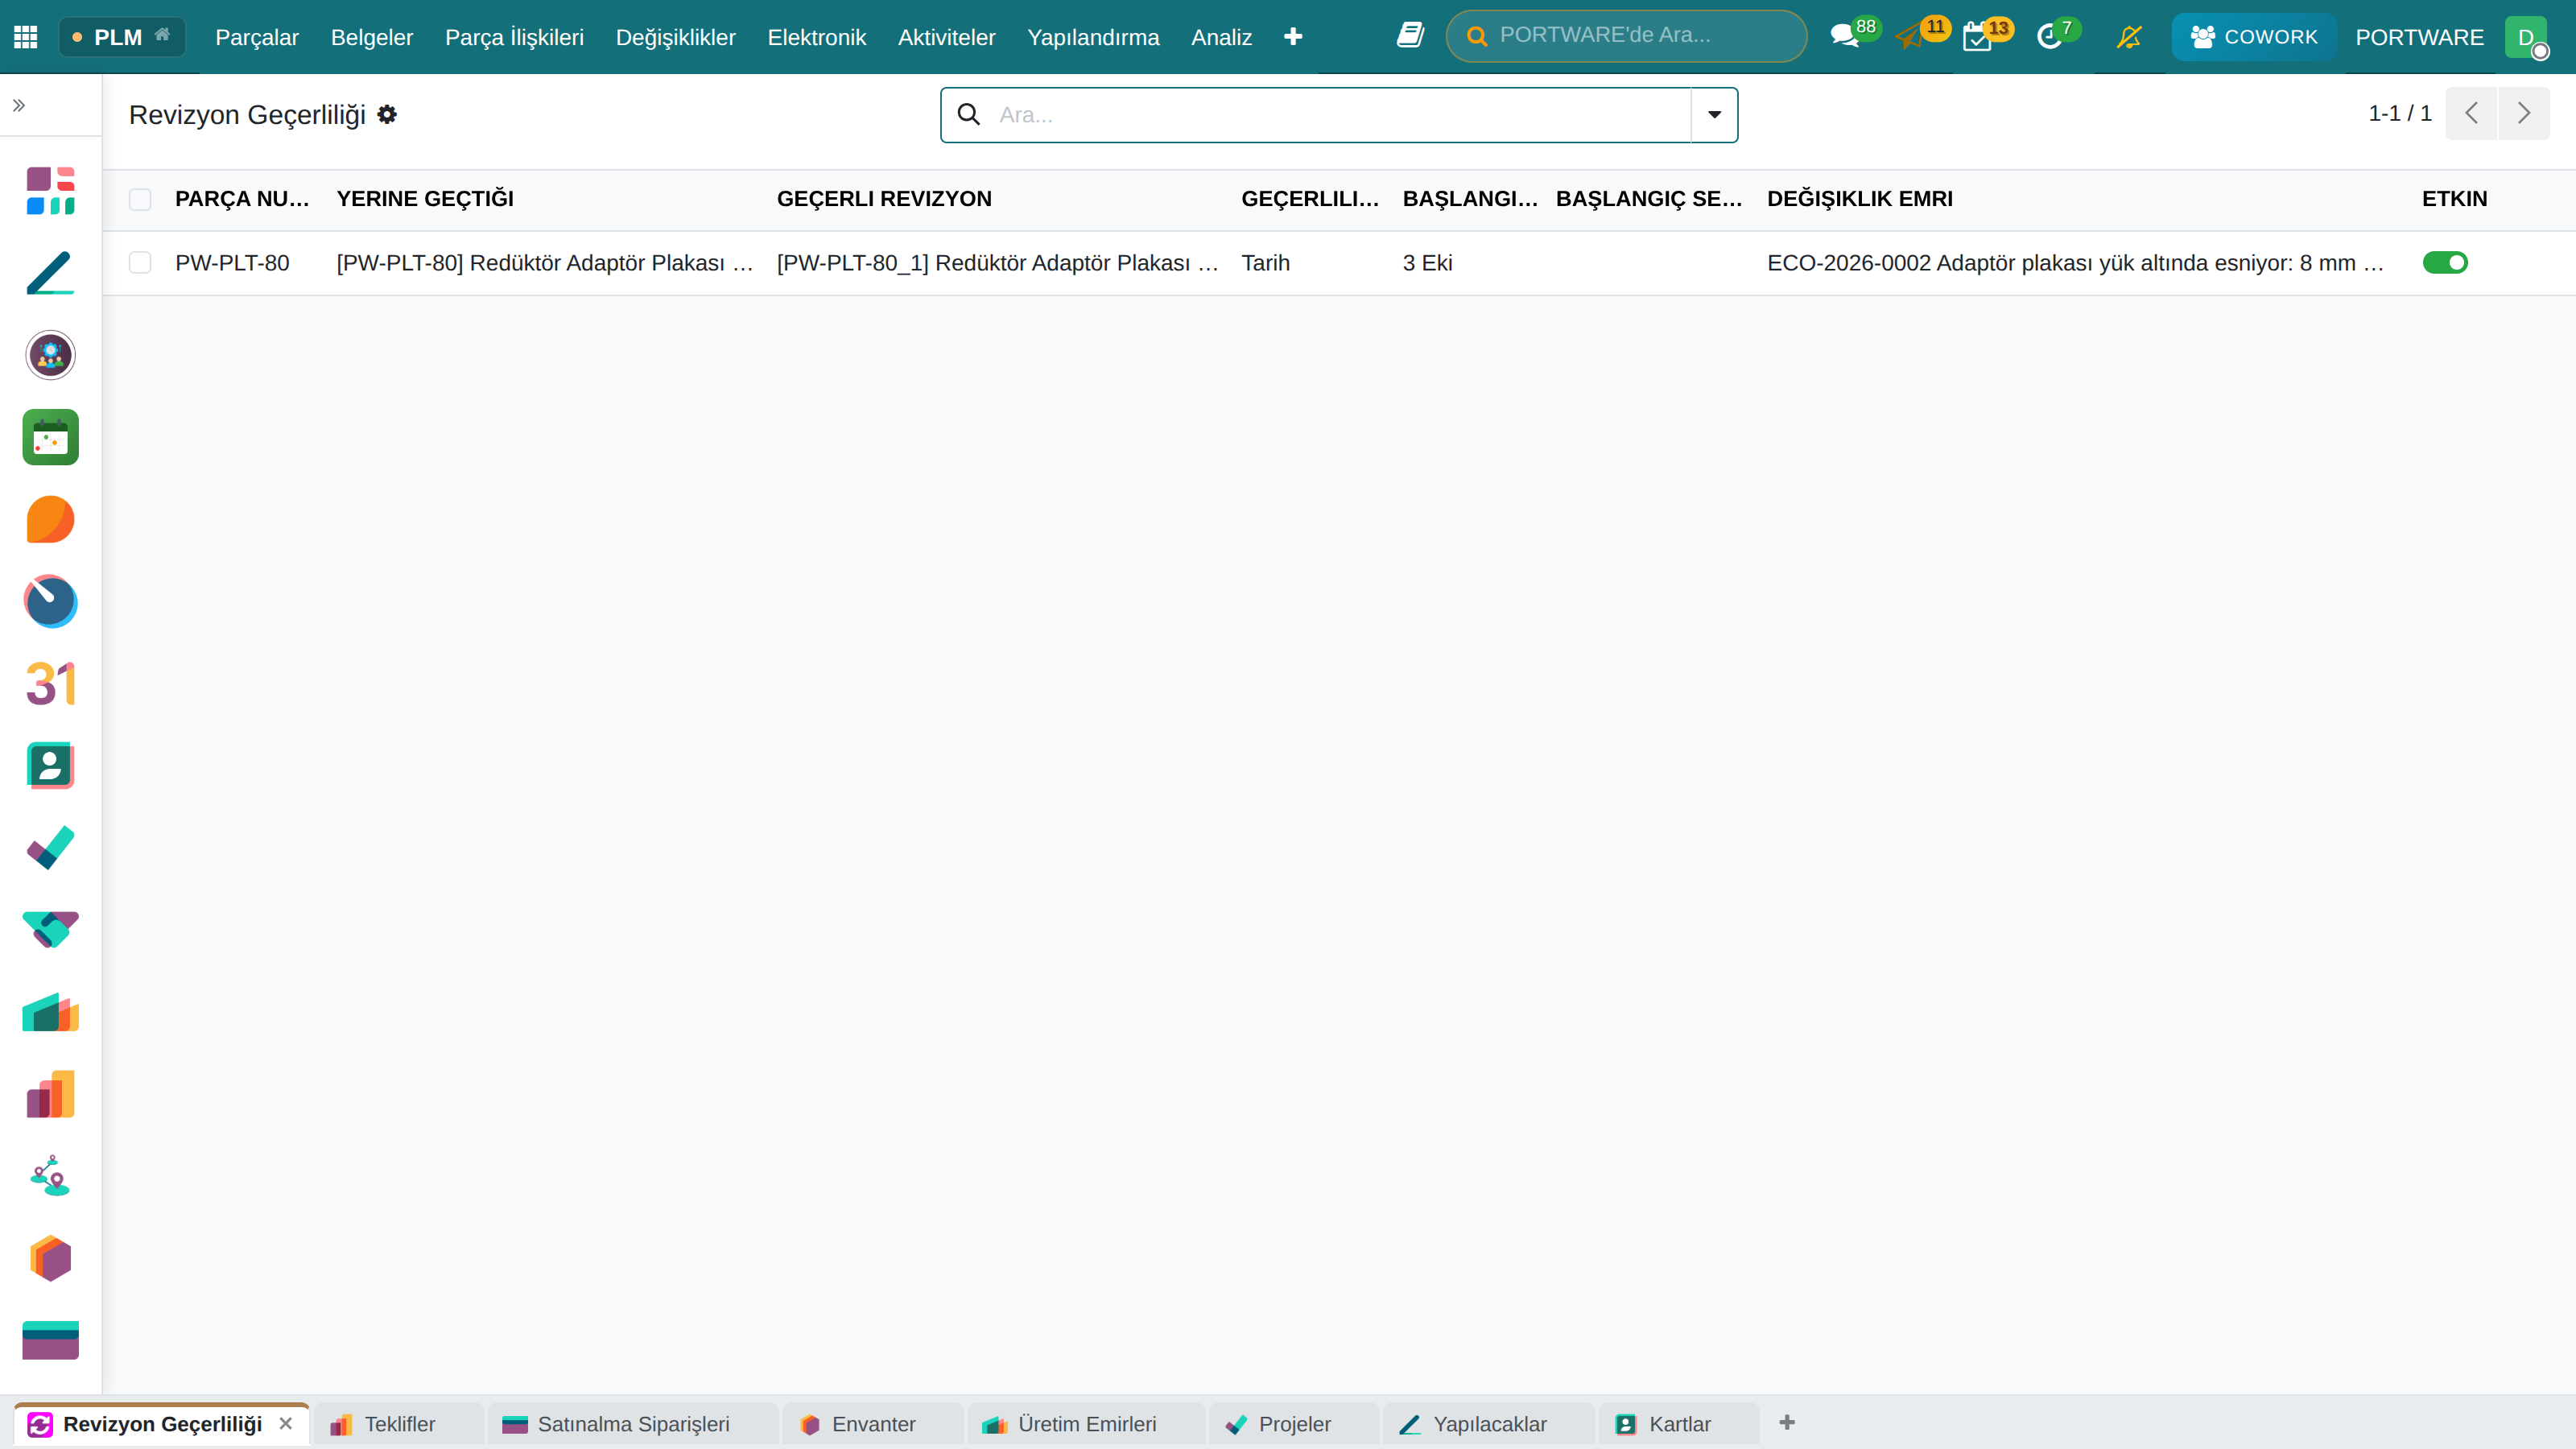Expand the search filter dropdown arrow
The height and width of the screenshot is (1449, 2576).
pos(1714,115)
